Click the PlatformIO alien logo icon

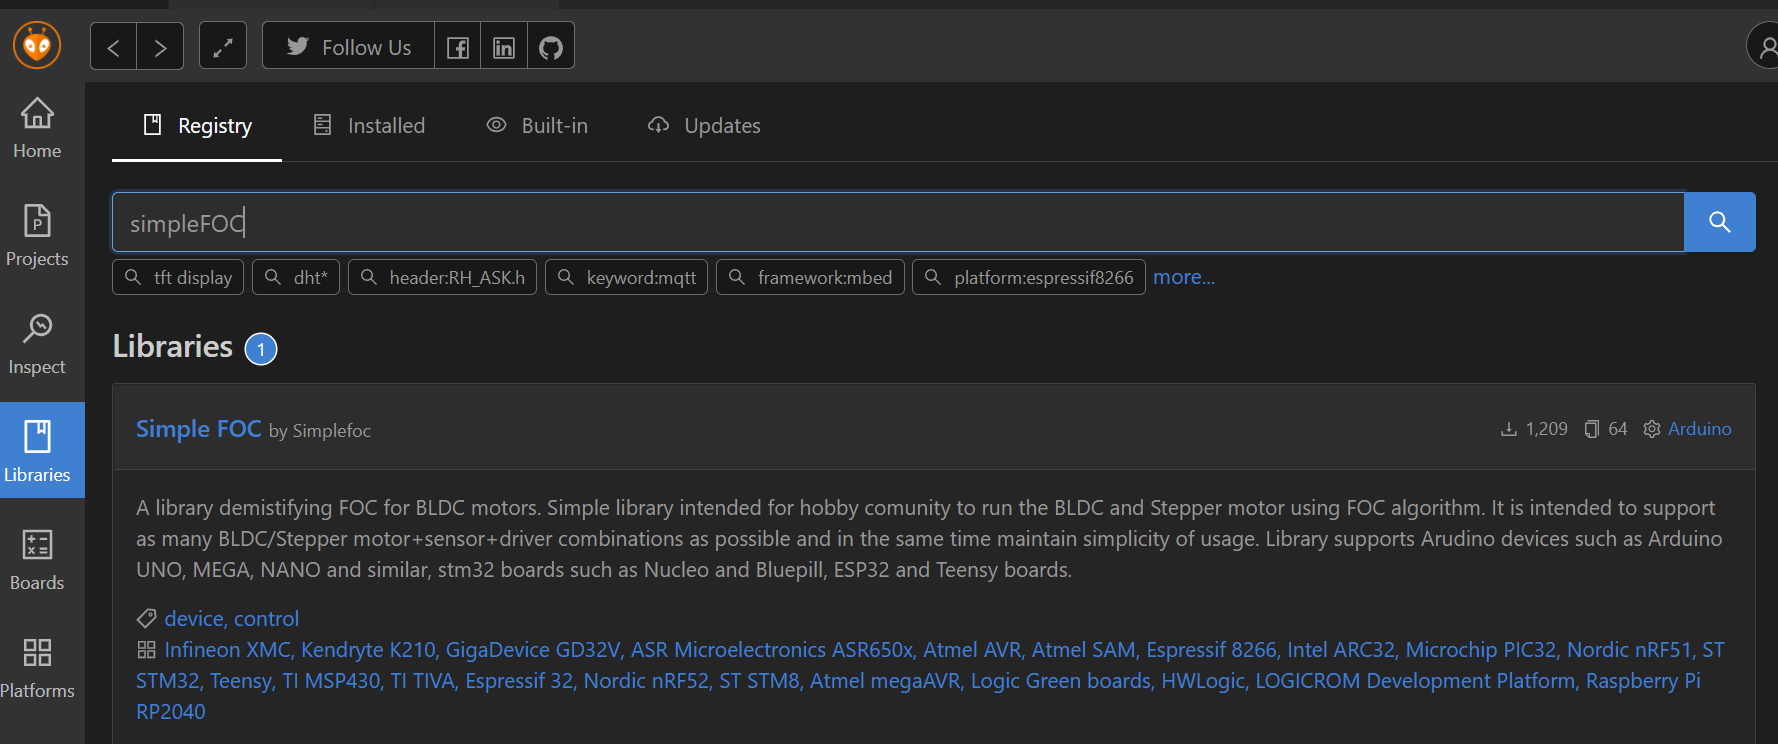[37, 45]
